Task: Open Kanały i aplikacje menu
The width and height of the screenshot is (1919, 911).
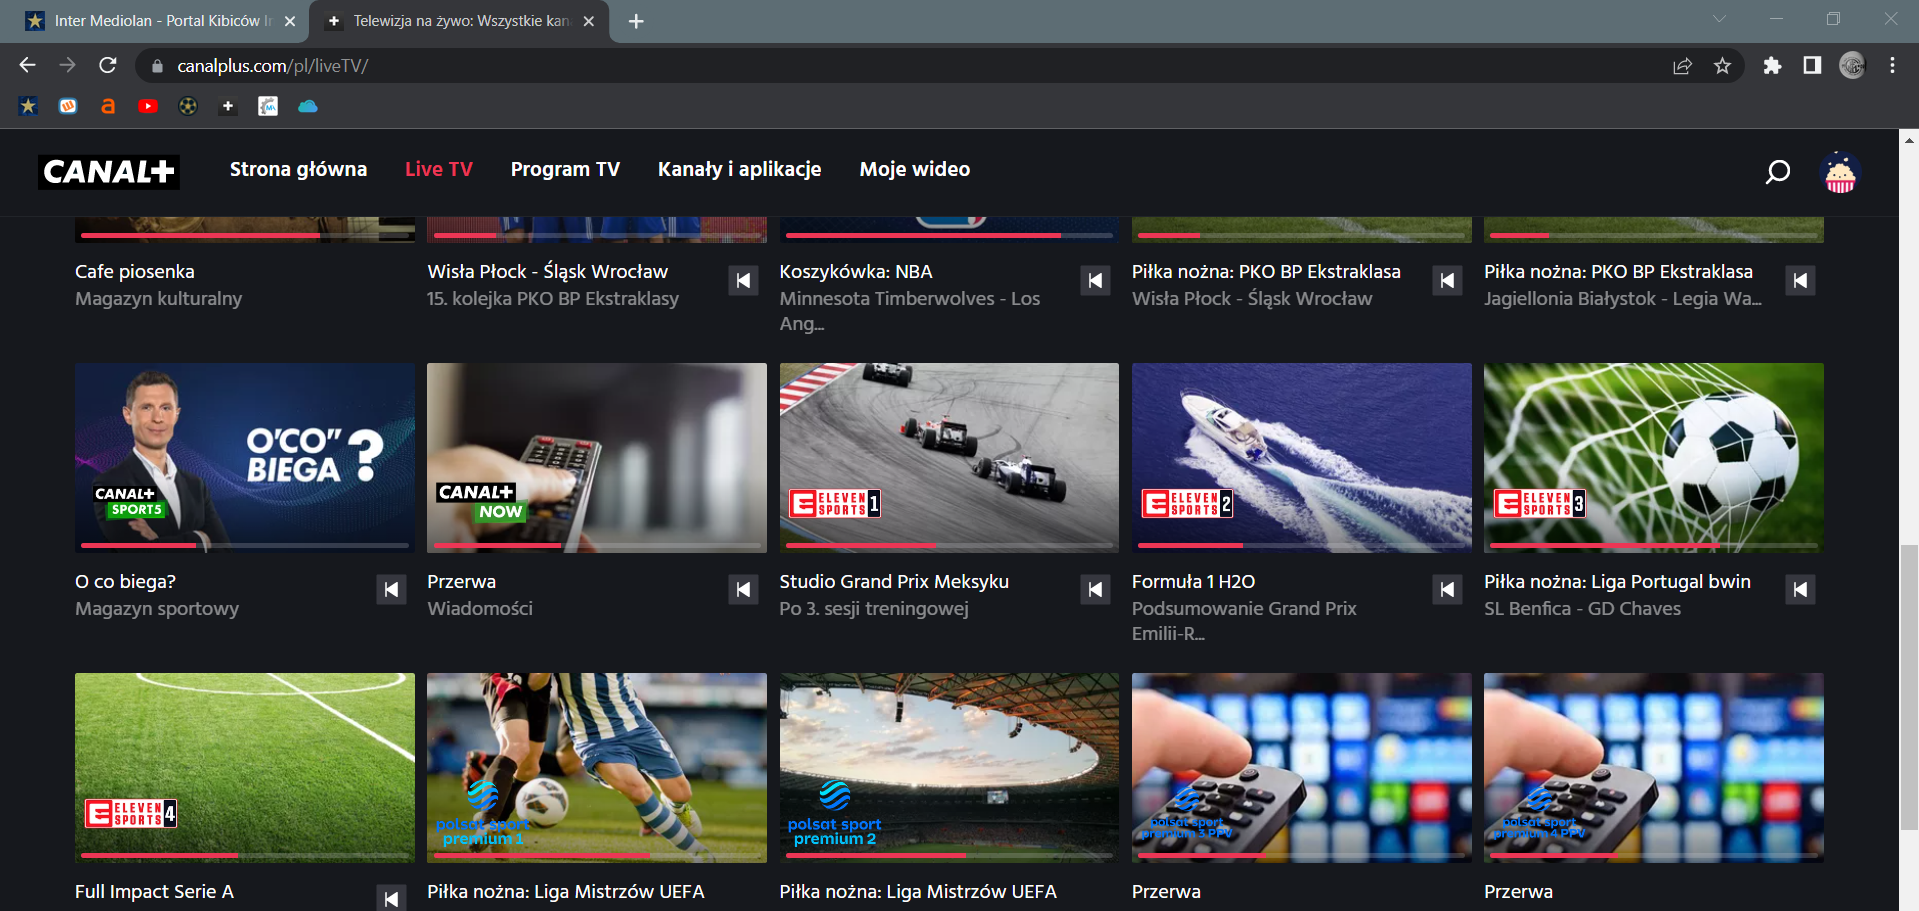Action: (739, 169)
